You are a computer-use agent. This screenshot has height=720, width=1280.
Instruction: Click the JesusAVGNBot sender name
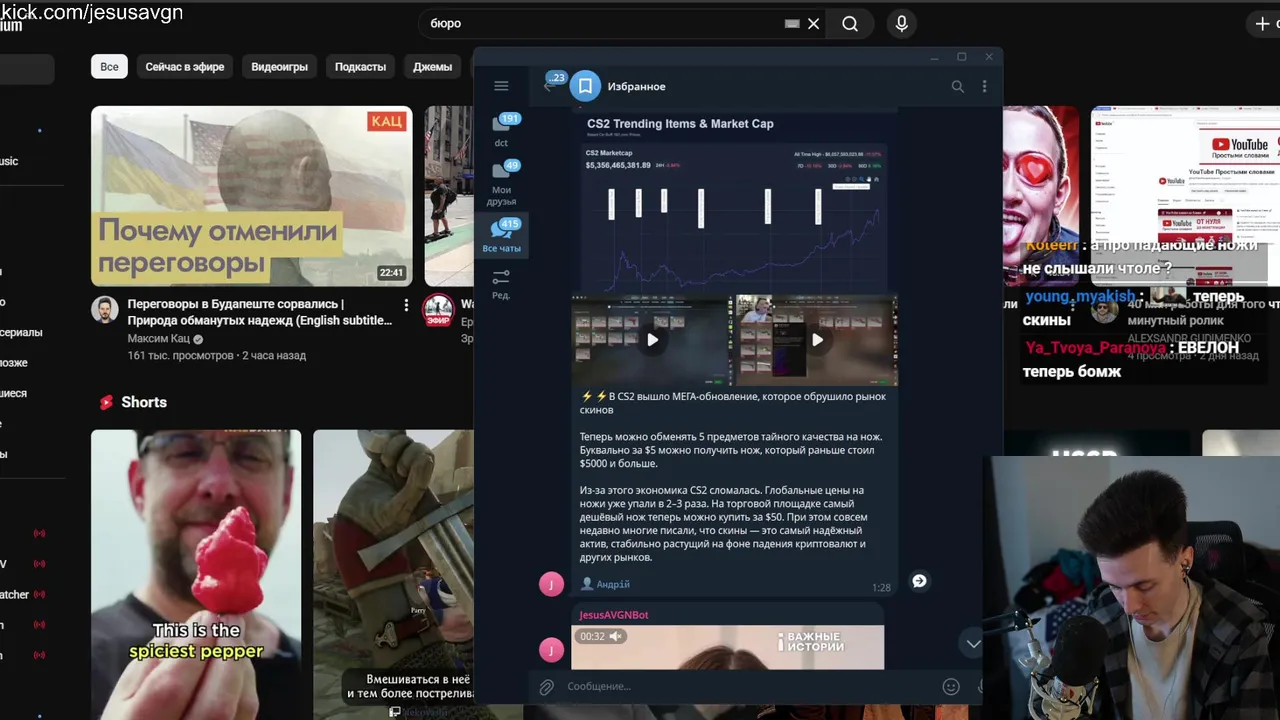614,615
